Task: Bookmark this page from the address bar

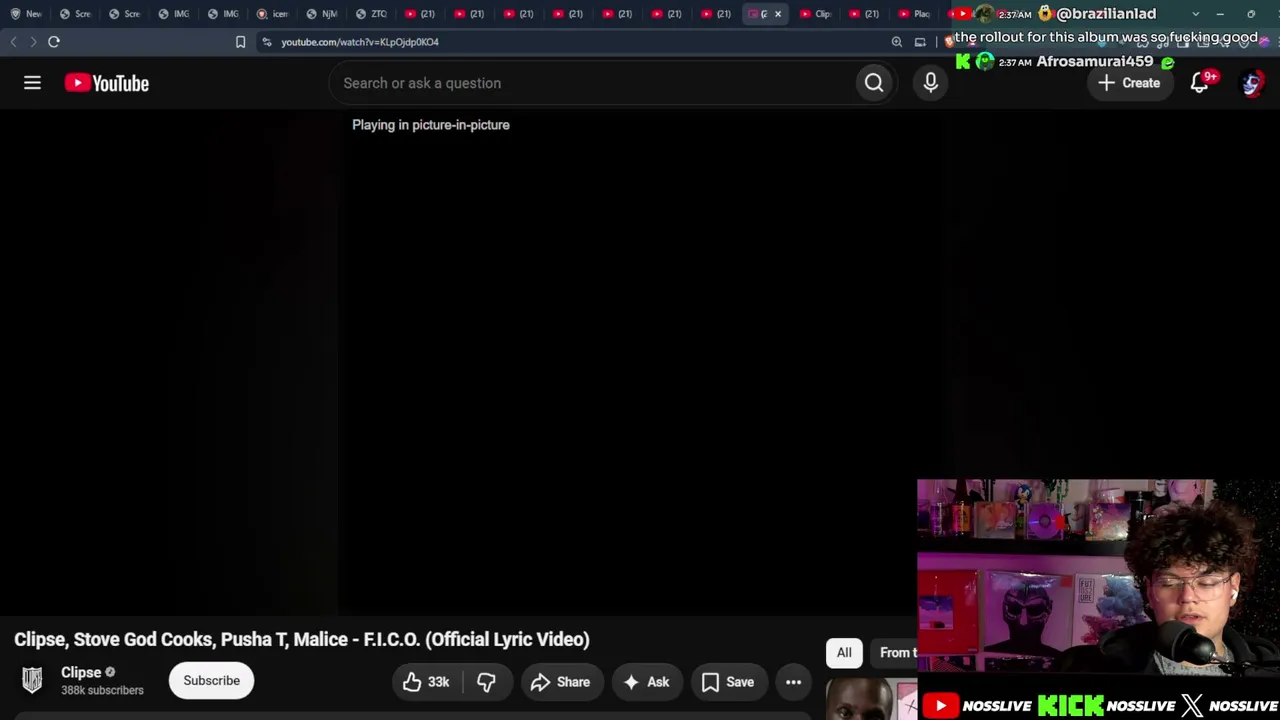Action: click(x=240, y=42)
